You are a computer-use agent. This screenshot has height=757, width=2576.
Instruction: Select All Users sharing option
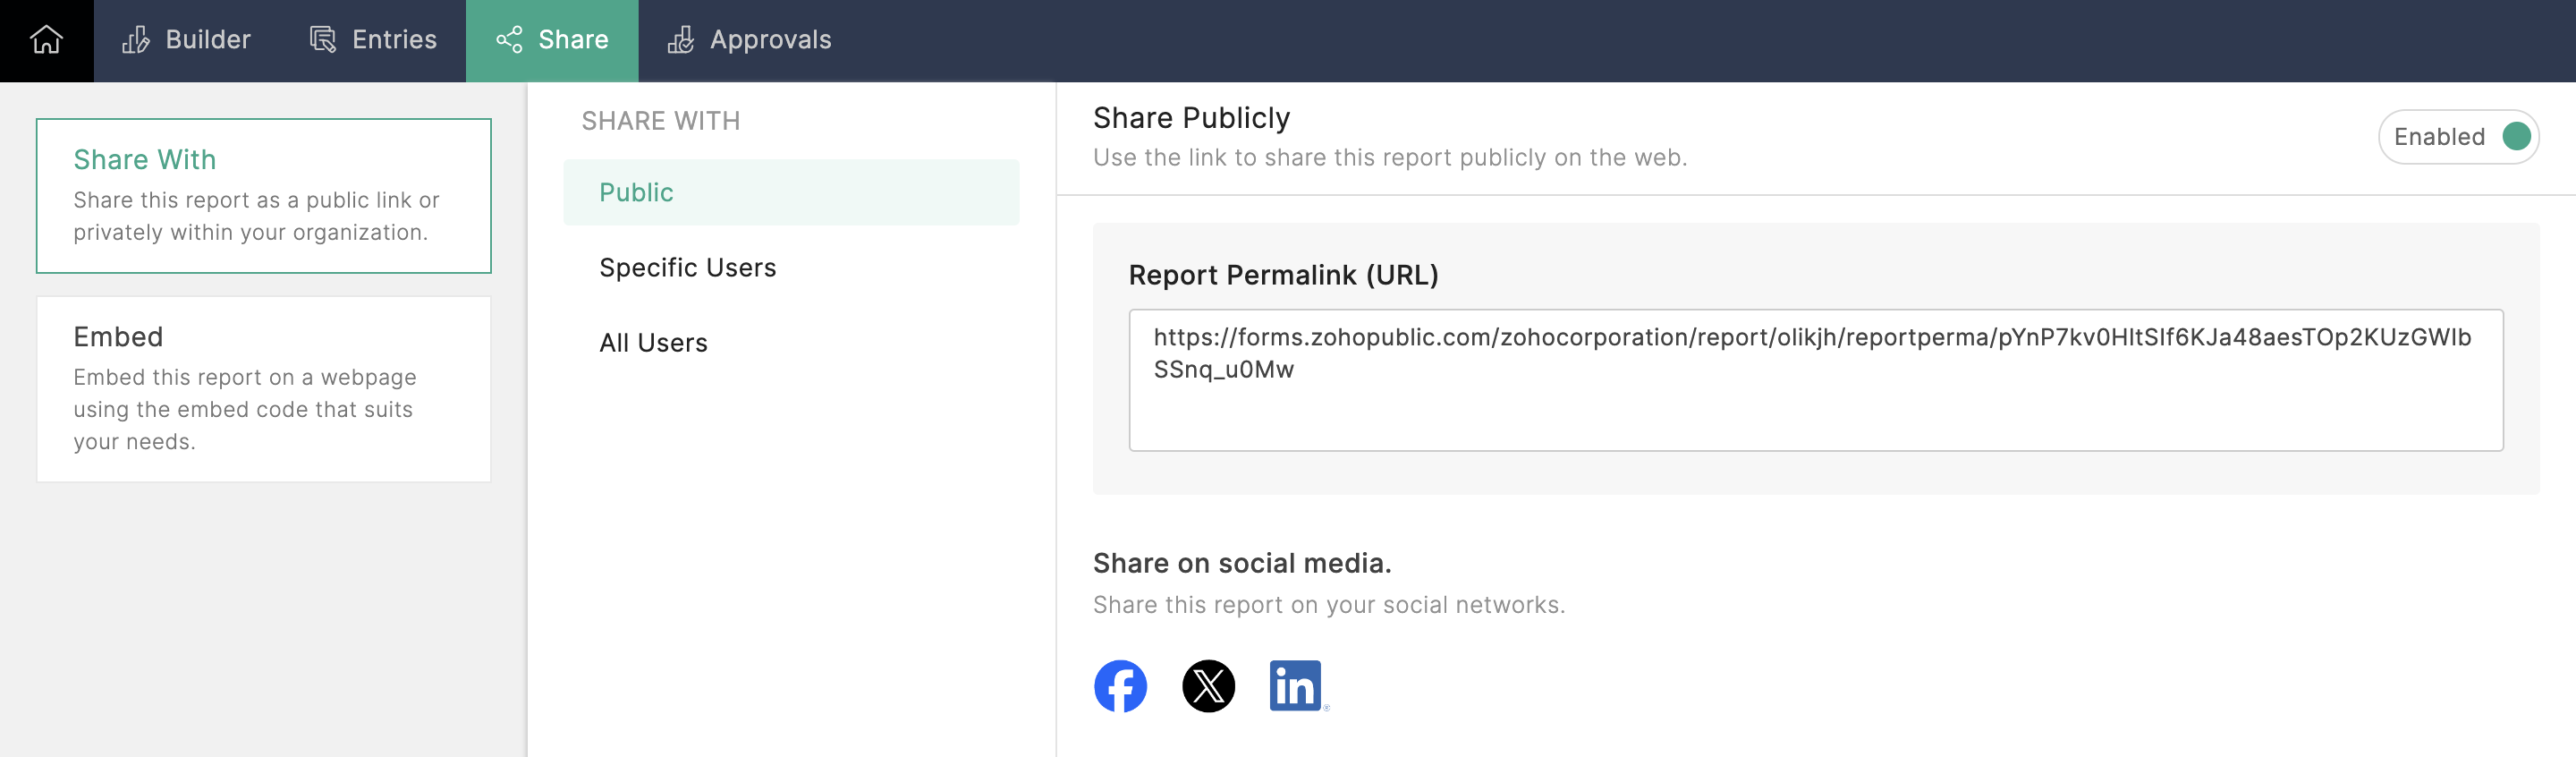click(x=653, y=343)
